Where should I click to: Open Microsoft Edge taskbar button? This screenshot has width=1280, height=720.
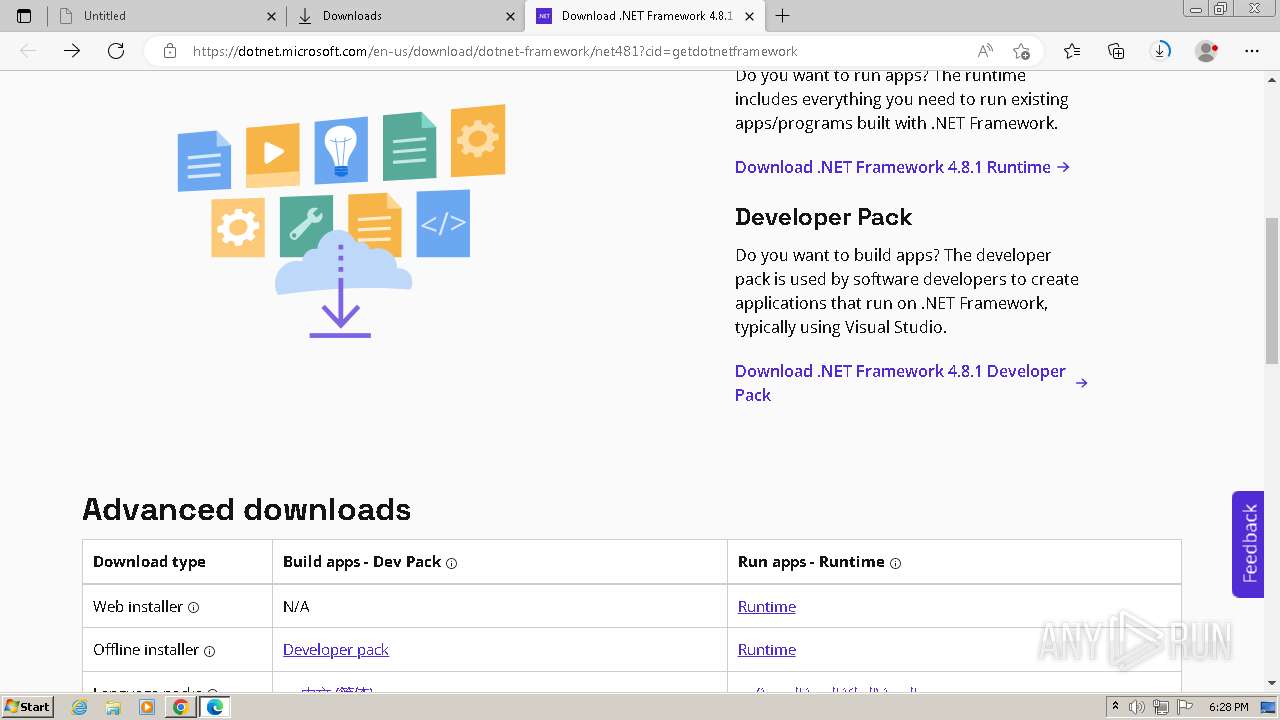[x=214, y=707]
